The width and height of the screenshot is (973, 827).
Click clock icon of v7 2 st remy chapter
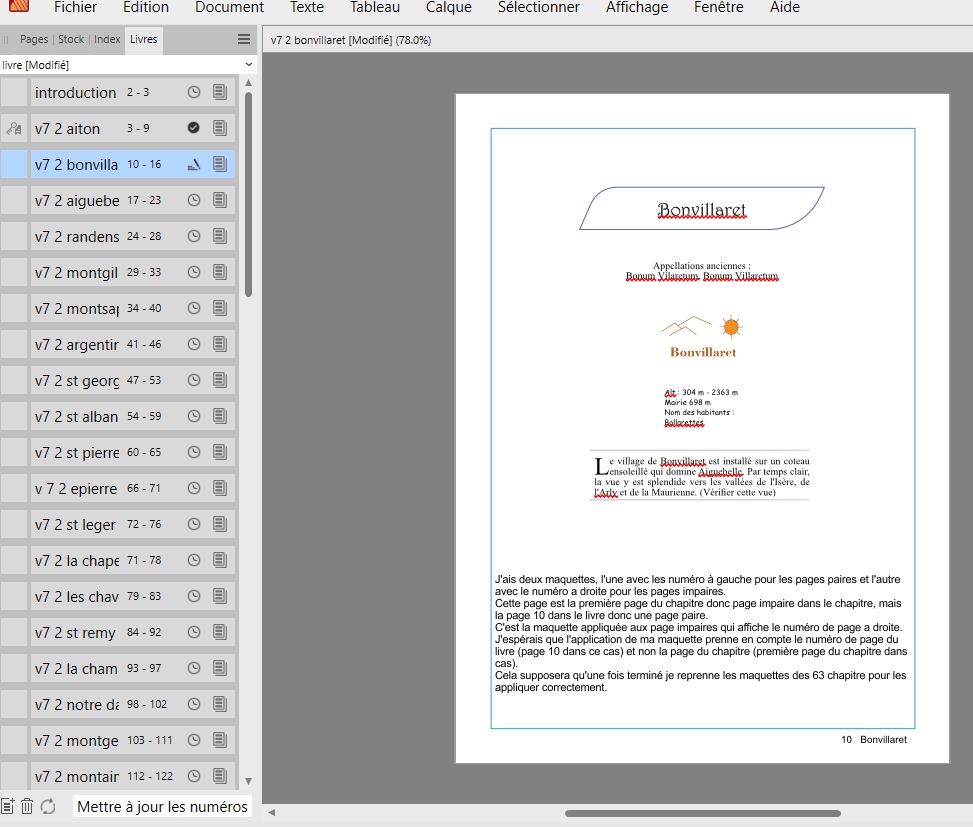(194, 632)
